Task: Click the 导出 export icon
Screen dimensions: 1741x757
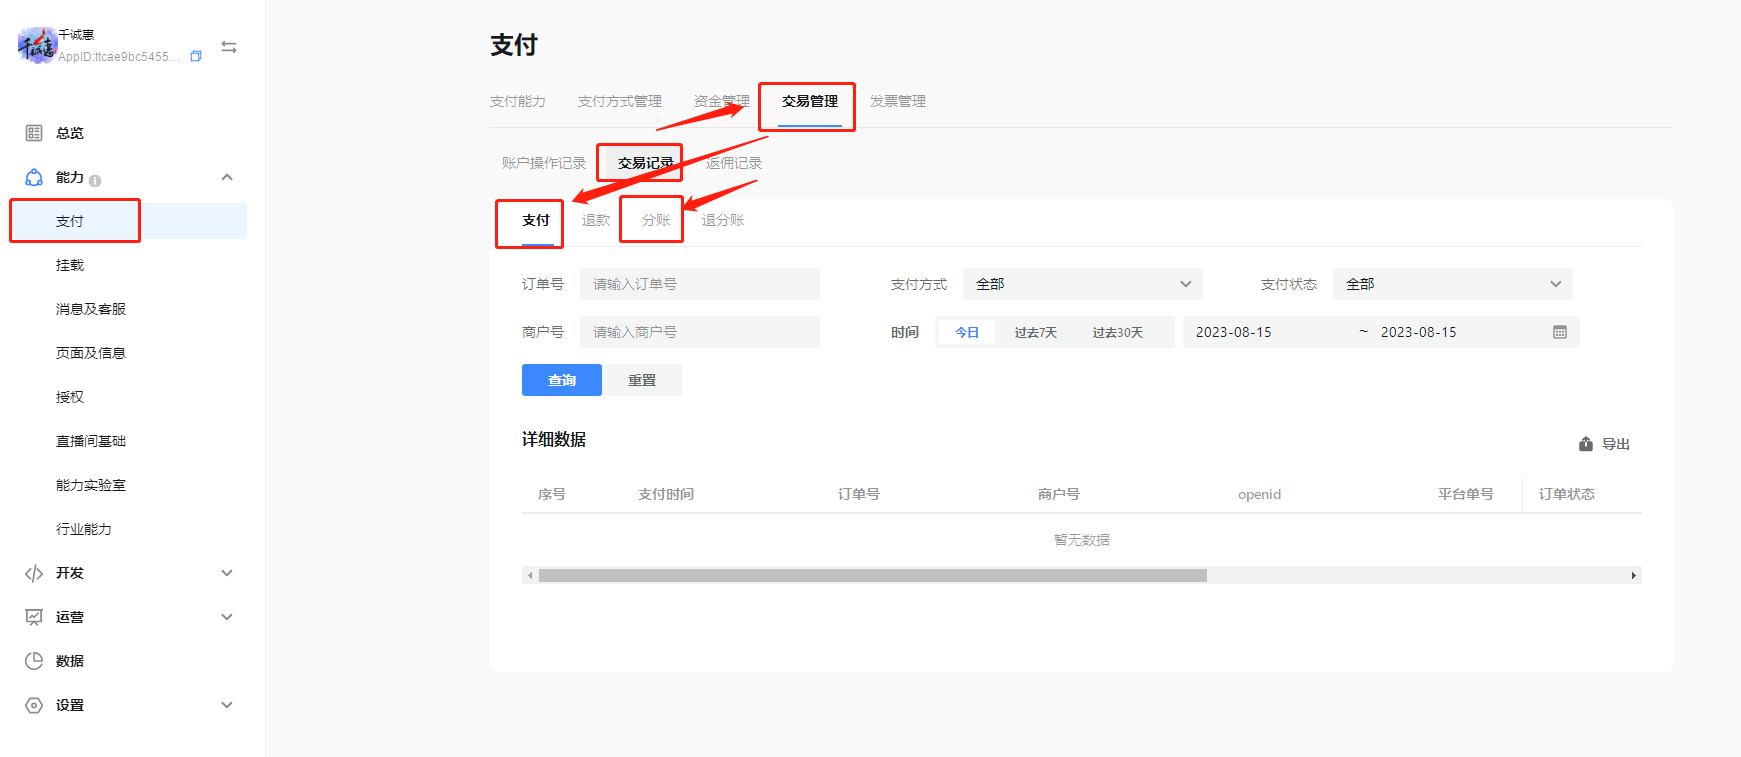Action: click(1586, 444)
